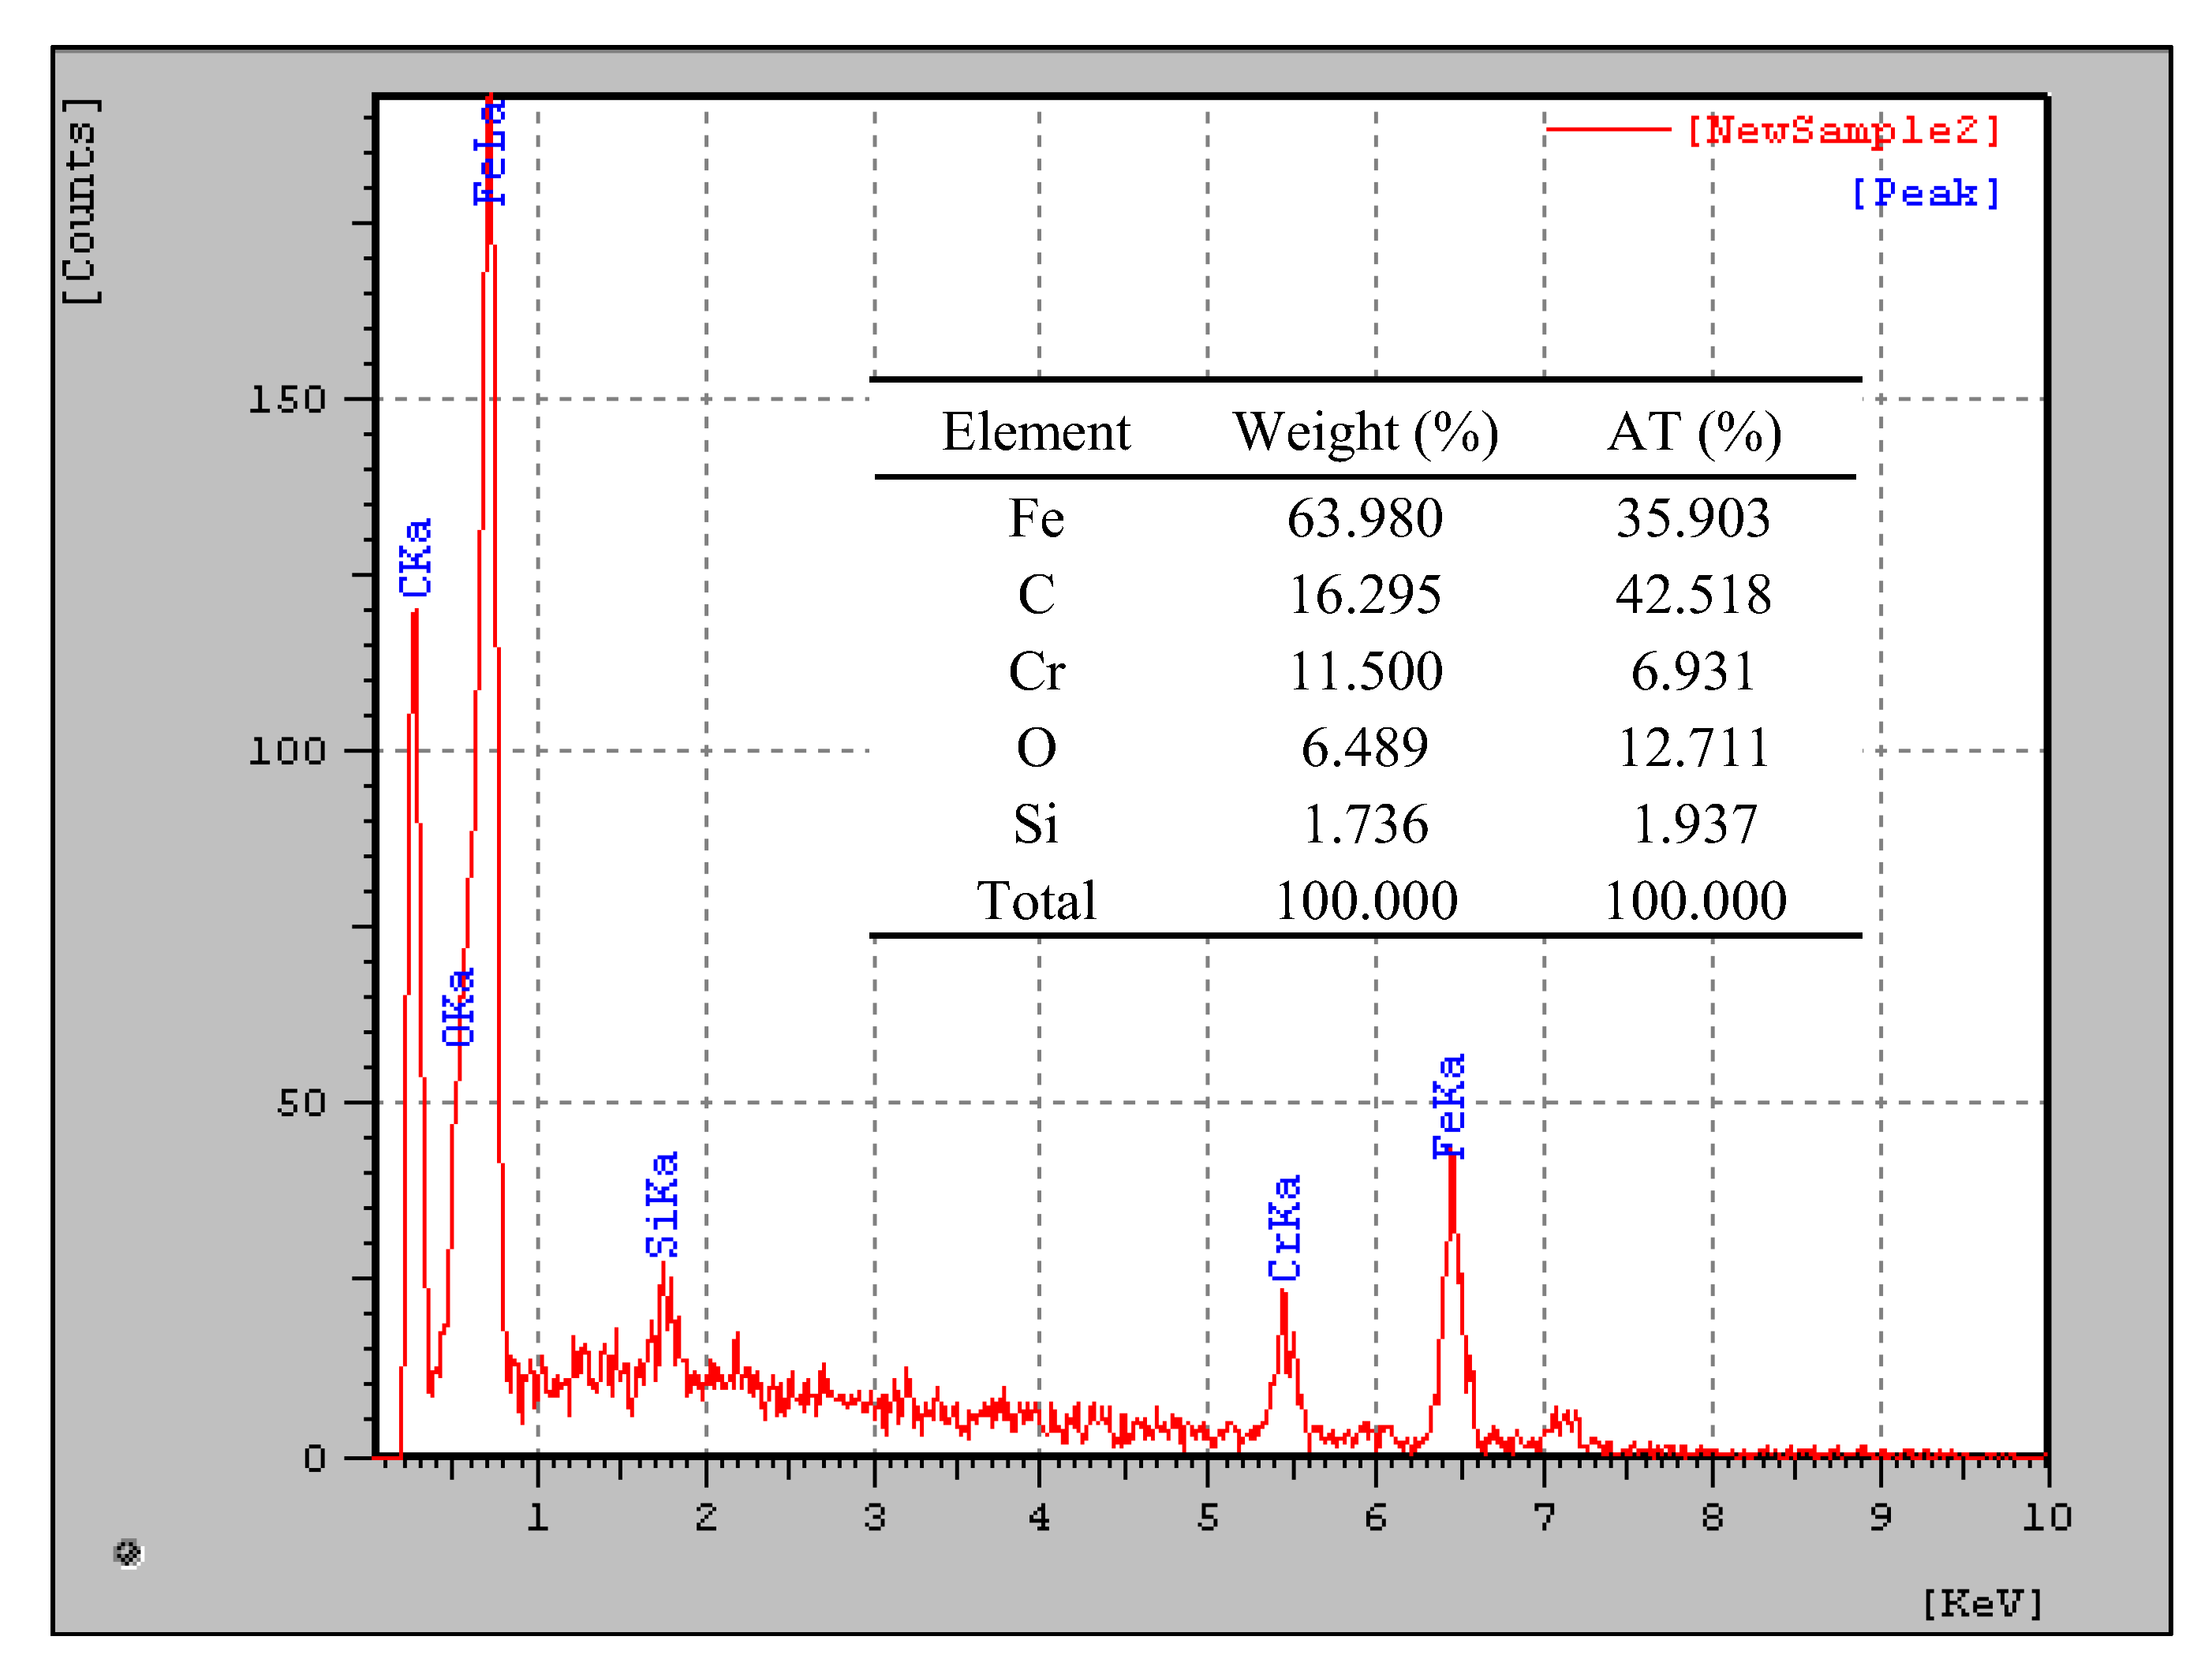Screen dimensions: 2212x1670
Task: Select the [Peak] legend entry
Action: pos(1925,193)
